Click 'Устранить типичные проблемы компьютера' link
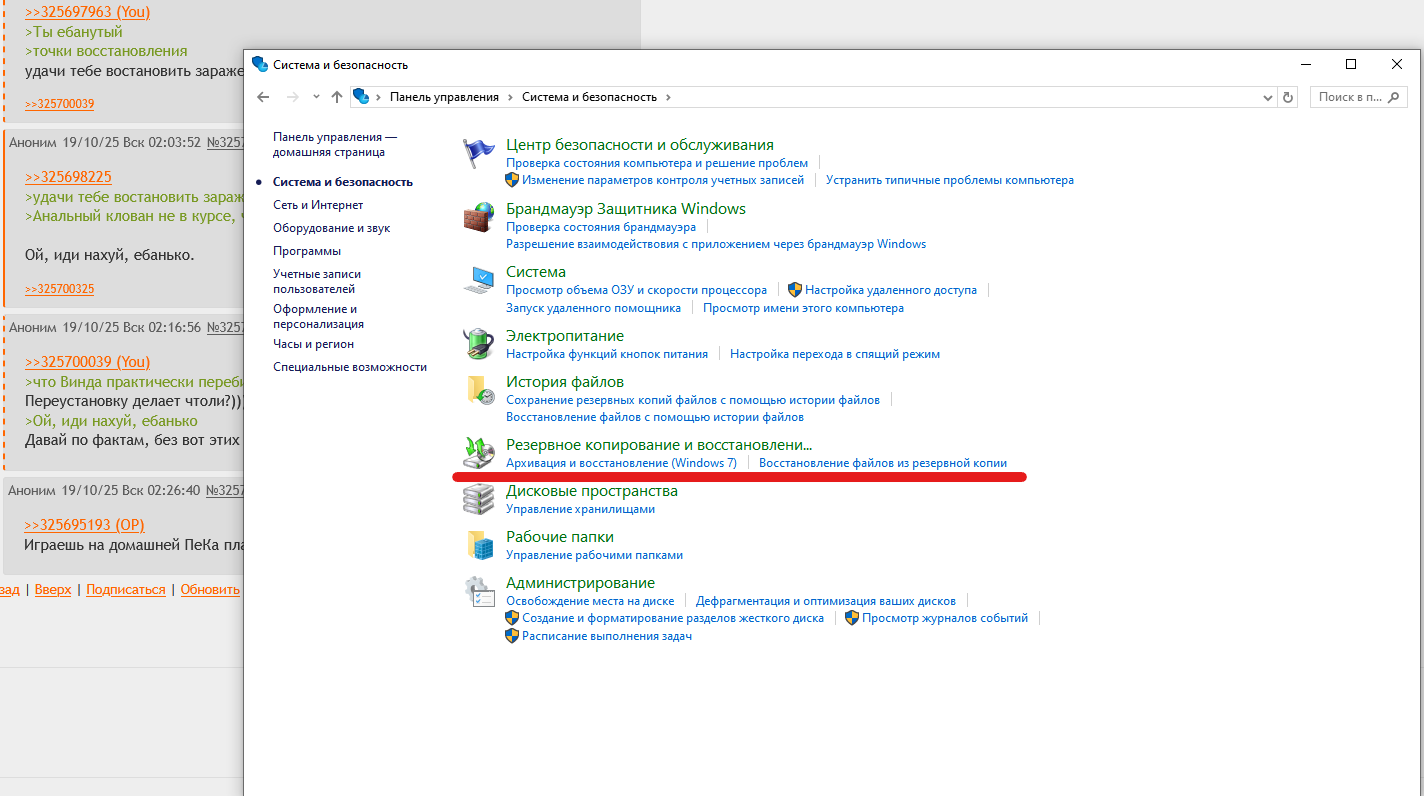The image size is (1424, 796). [x=950, y=180]
